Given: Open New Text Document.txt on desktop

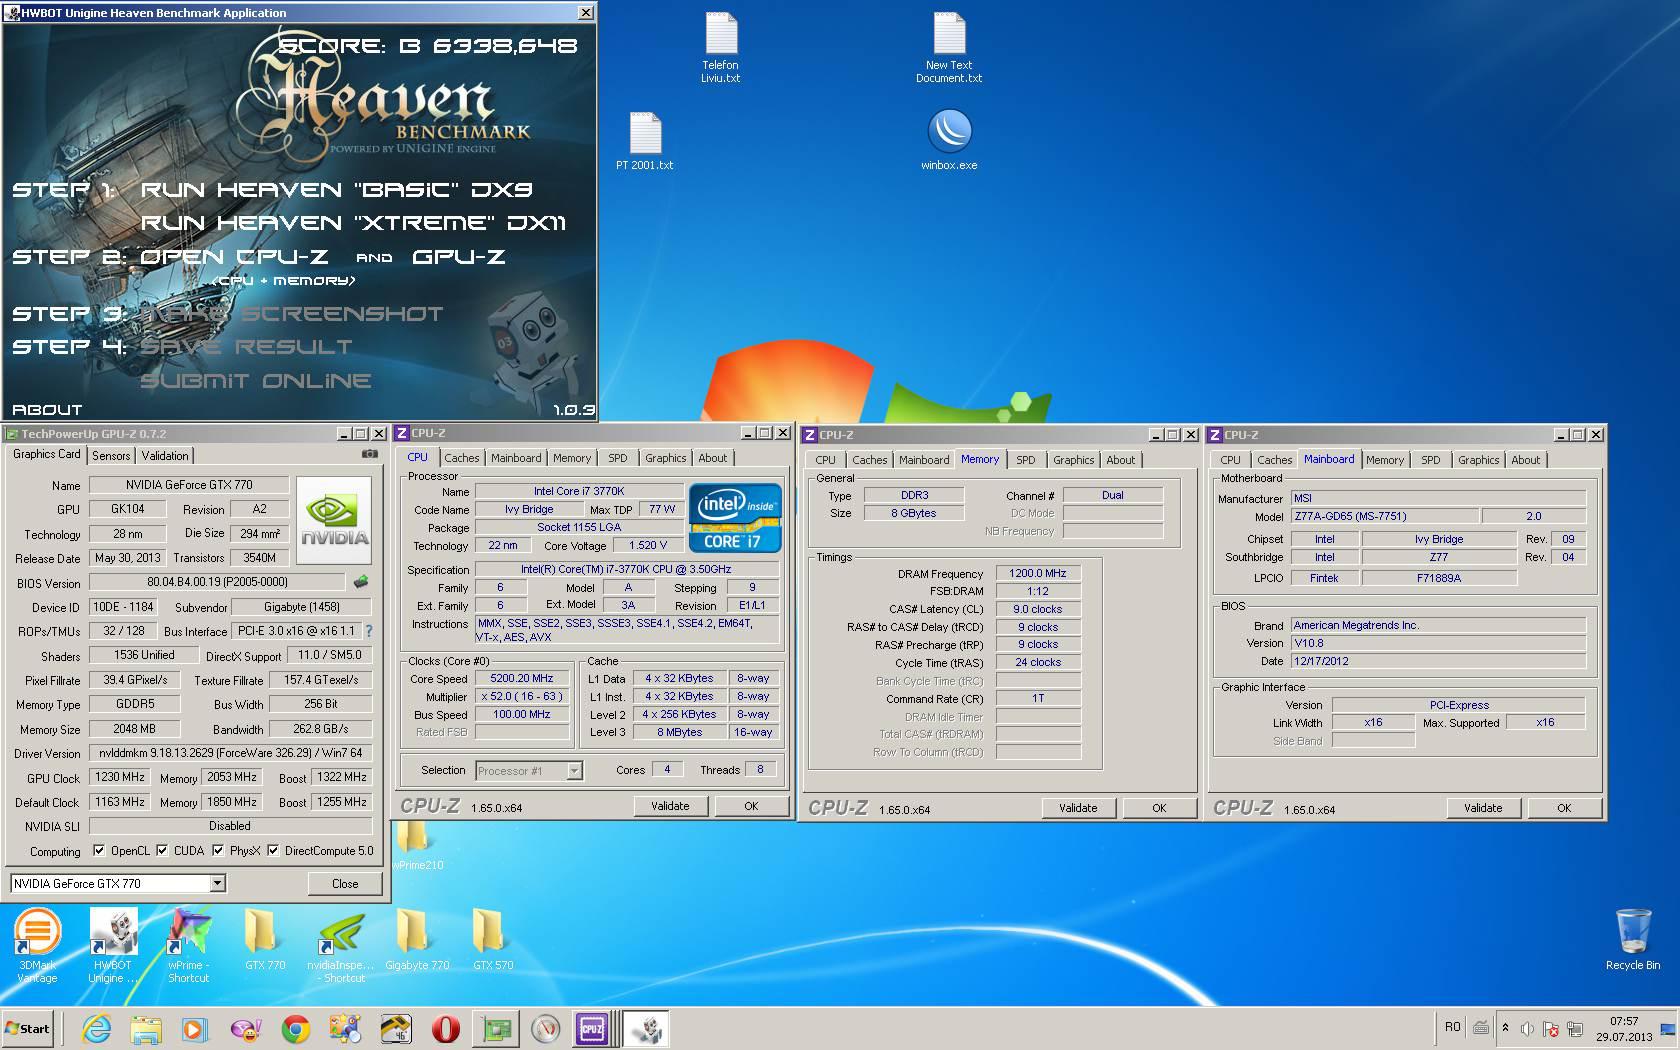Looking at the screenshot, I should click(x=949, y=48).
